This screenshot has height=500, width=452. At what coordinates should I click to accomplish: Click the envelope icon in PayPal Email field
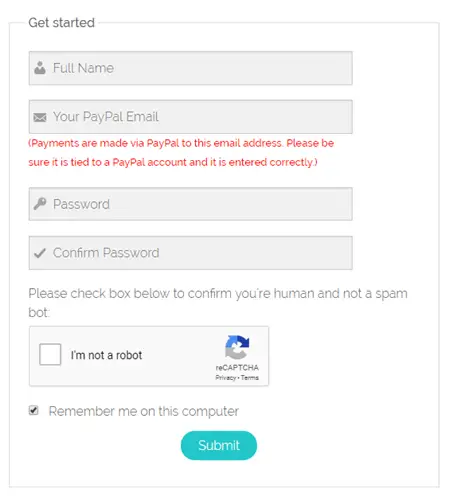[40, 117]
